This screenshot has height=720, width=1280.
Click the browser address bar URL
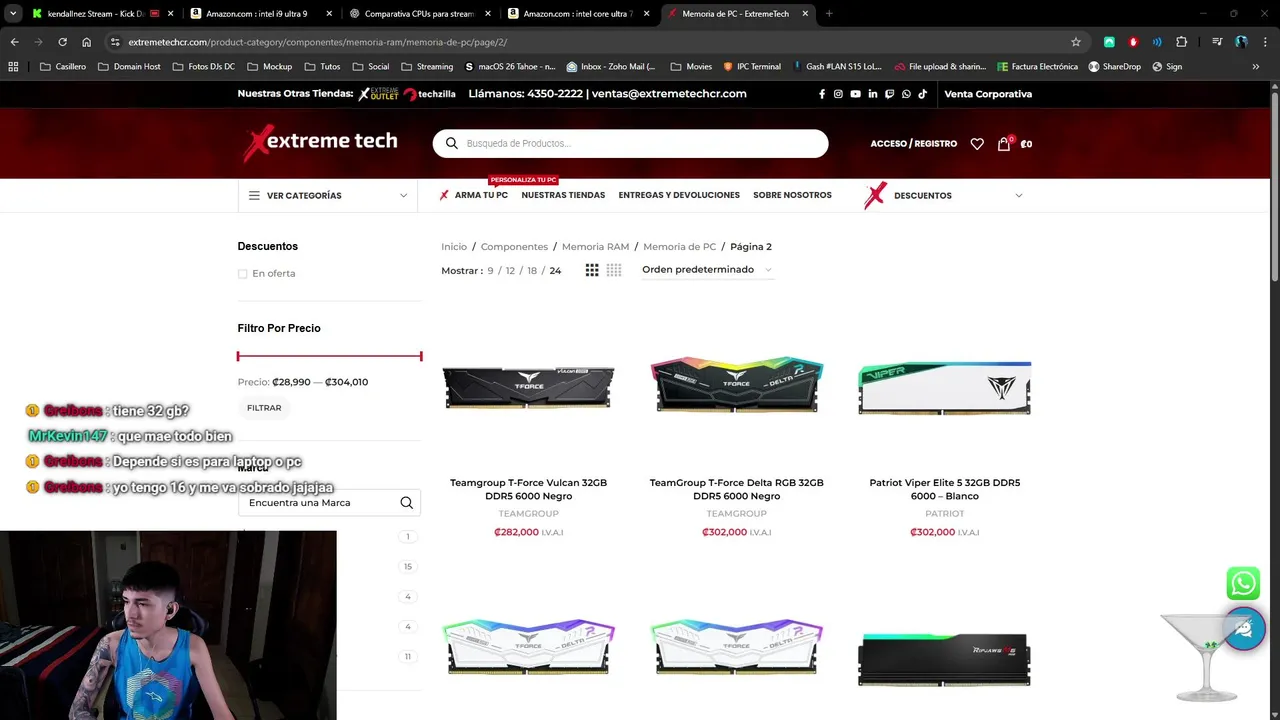318,42
